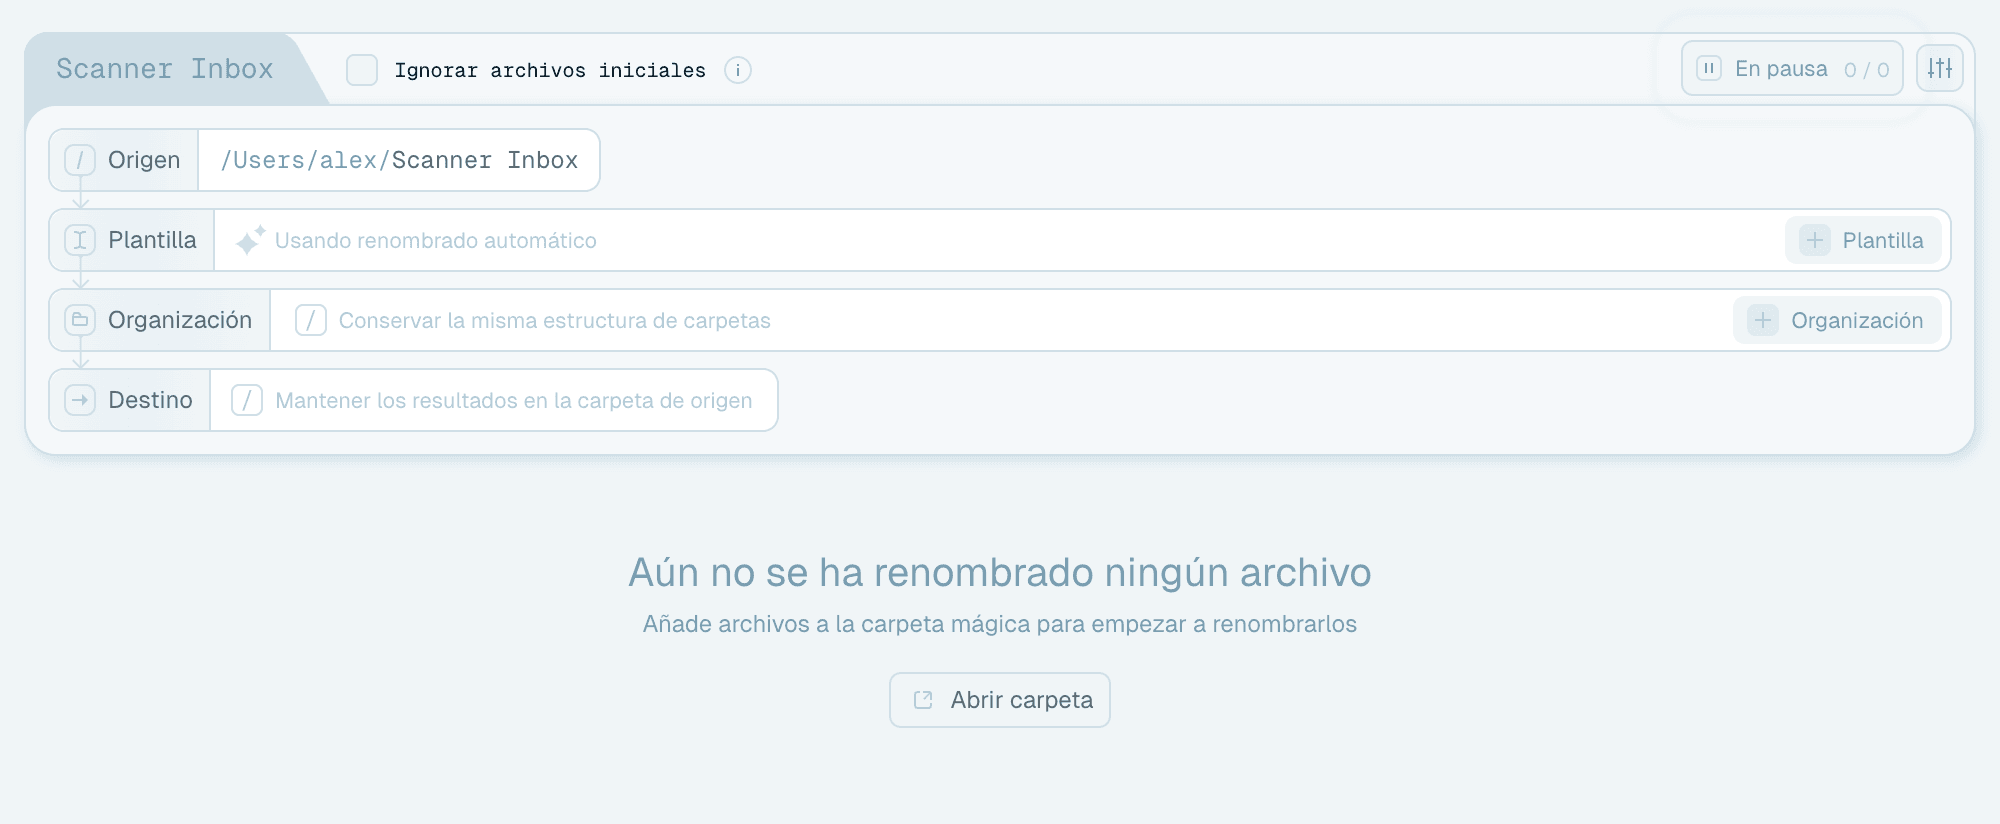The height and width of the screenshot is (824, 2000).
Task: Click the Organización folder icon
Action: (x=80, y=320)
